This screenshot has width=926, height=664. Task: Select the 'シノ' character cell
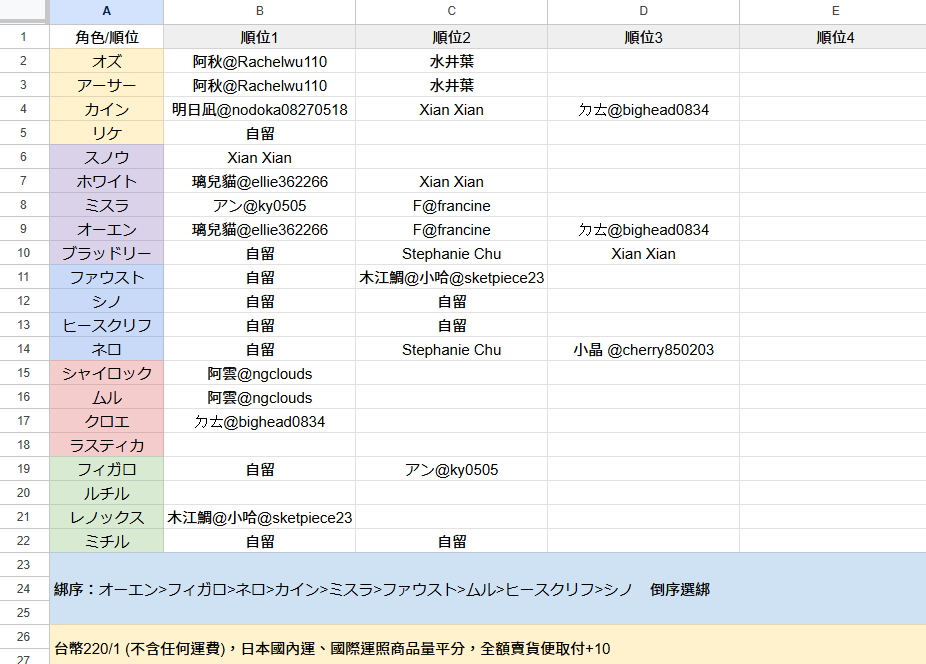pos(106,302)
